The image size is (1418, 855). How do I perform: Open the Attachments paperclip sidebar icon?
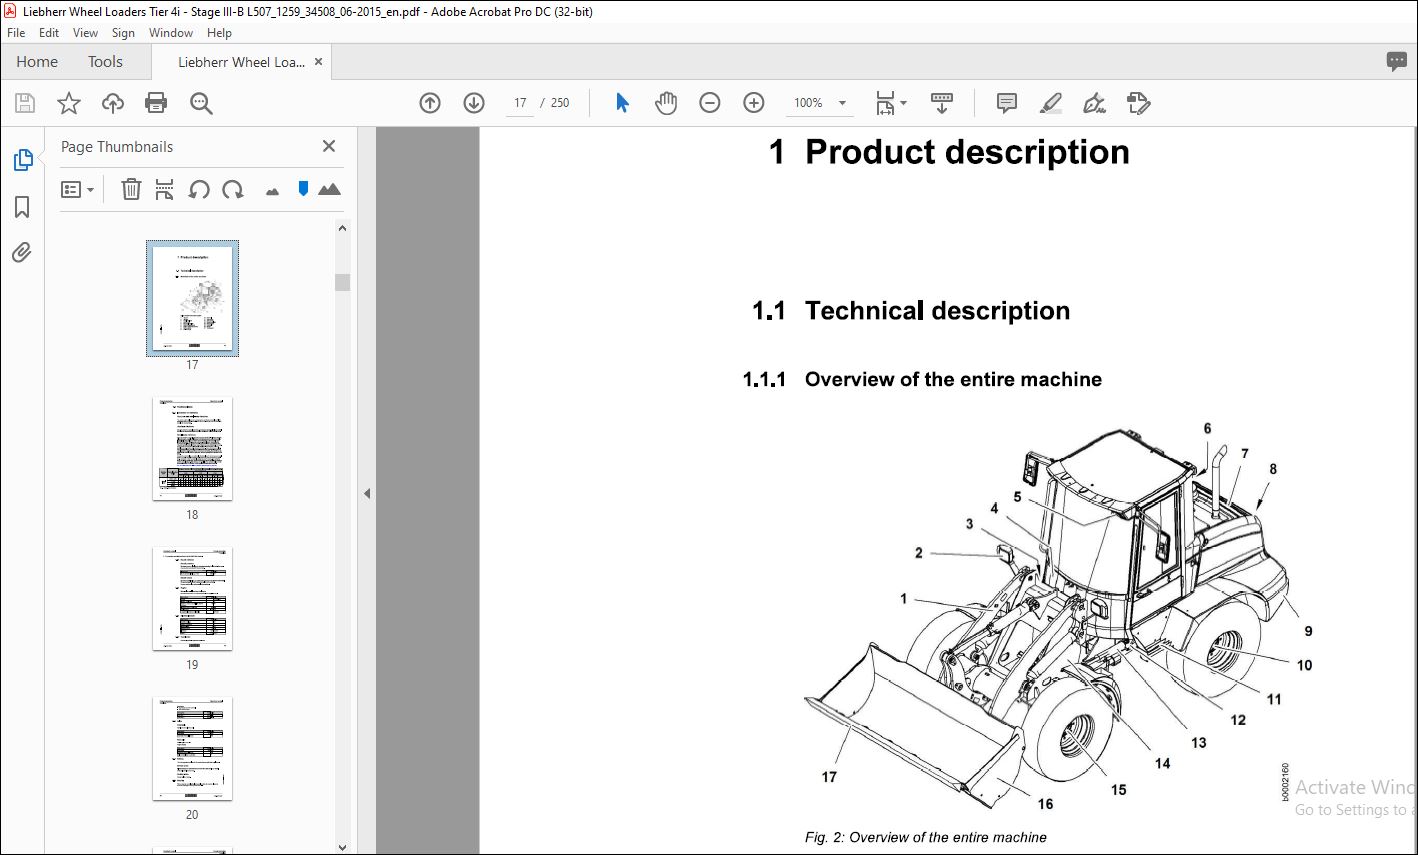coord(22,252)
